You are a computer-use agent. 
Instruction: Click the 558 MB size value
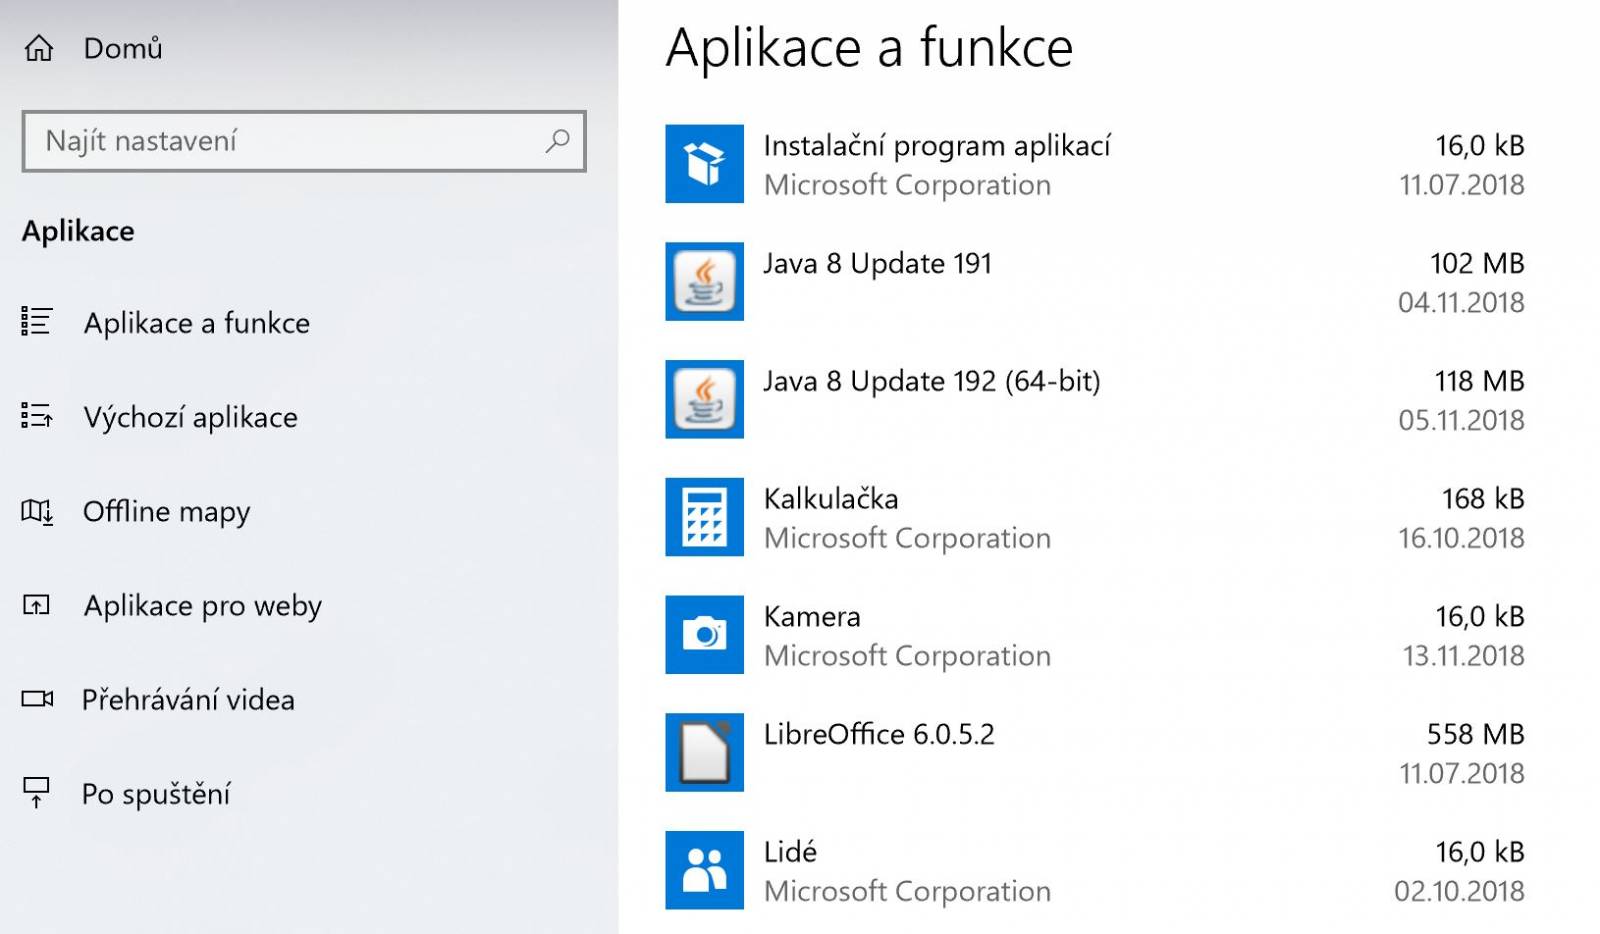click(x=1475, y=734)
